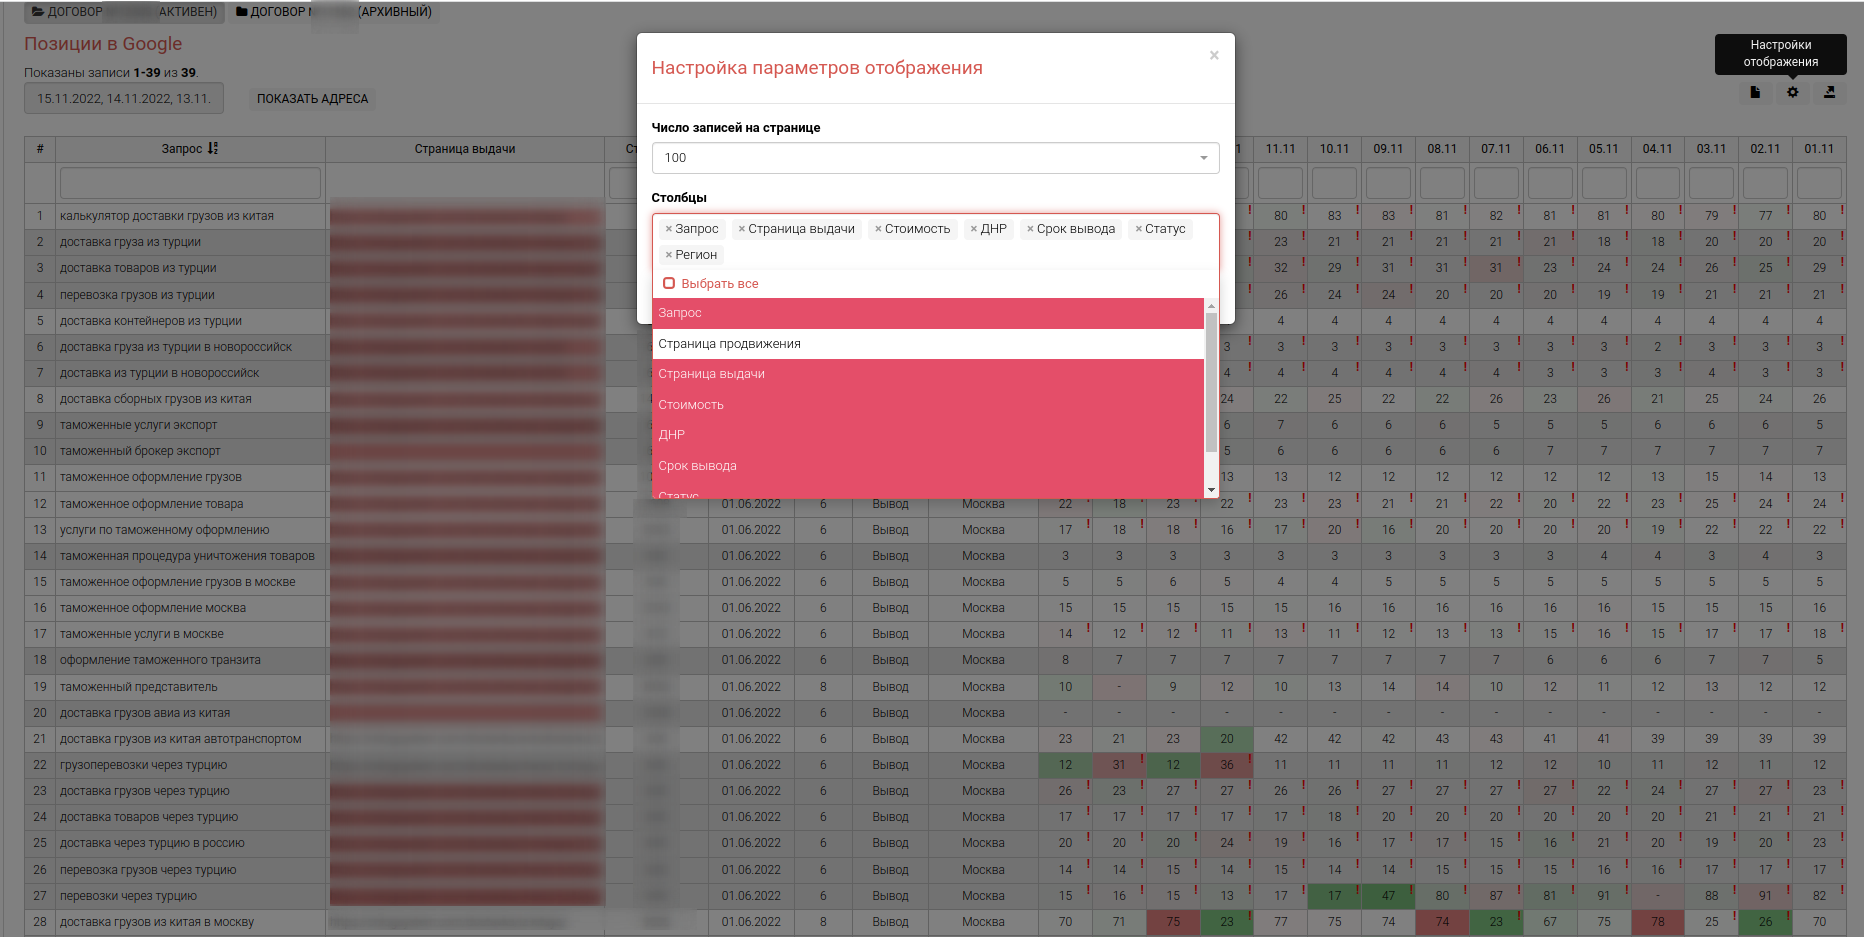Remove the Регион column tag
The height and width of the screenshot is (937, 1864).
pyautogui.click(x=669, y=255)
